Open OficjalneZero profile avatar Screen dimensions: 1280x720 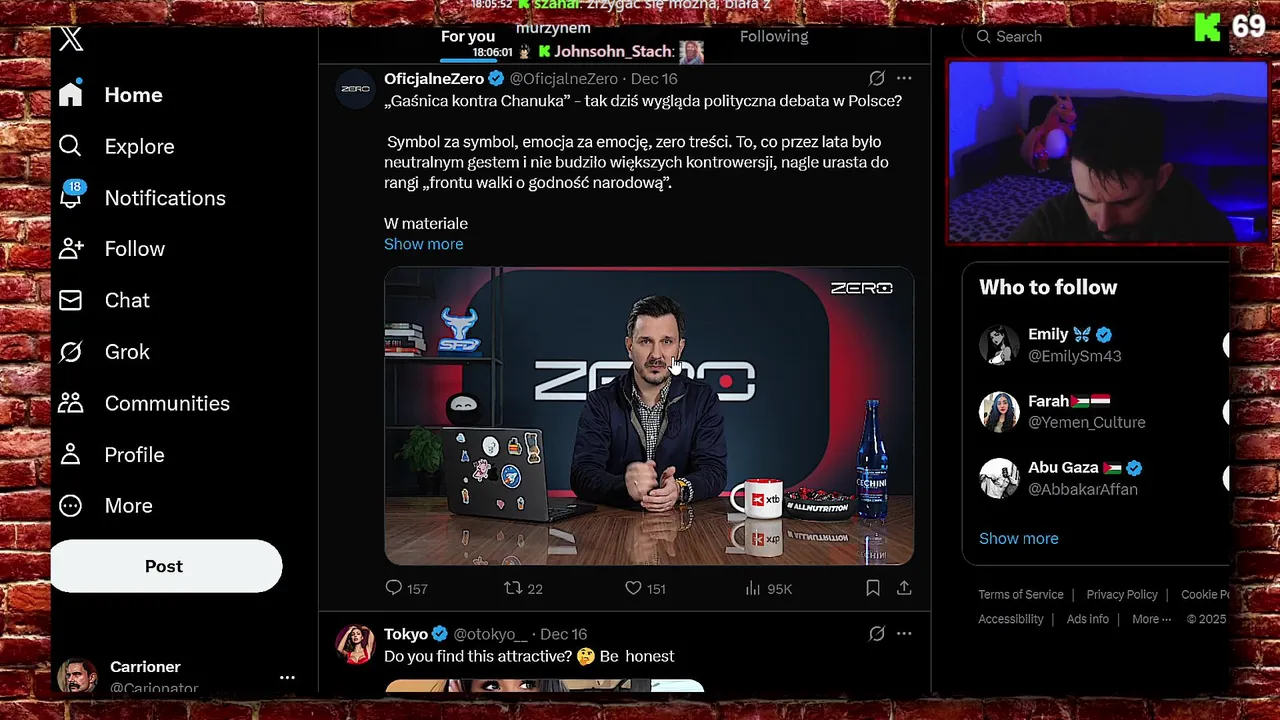[355, 89]
